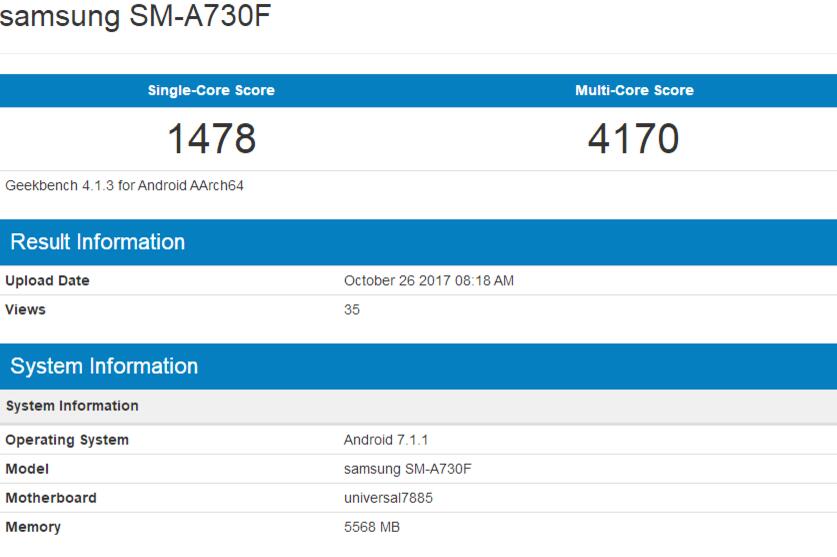Select the Geekbench 4.1.3 for Android AArch64 text

(124, 185)
